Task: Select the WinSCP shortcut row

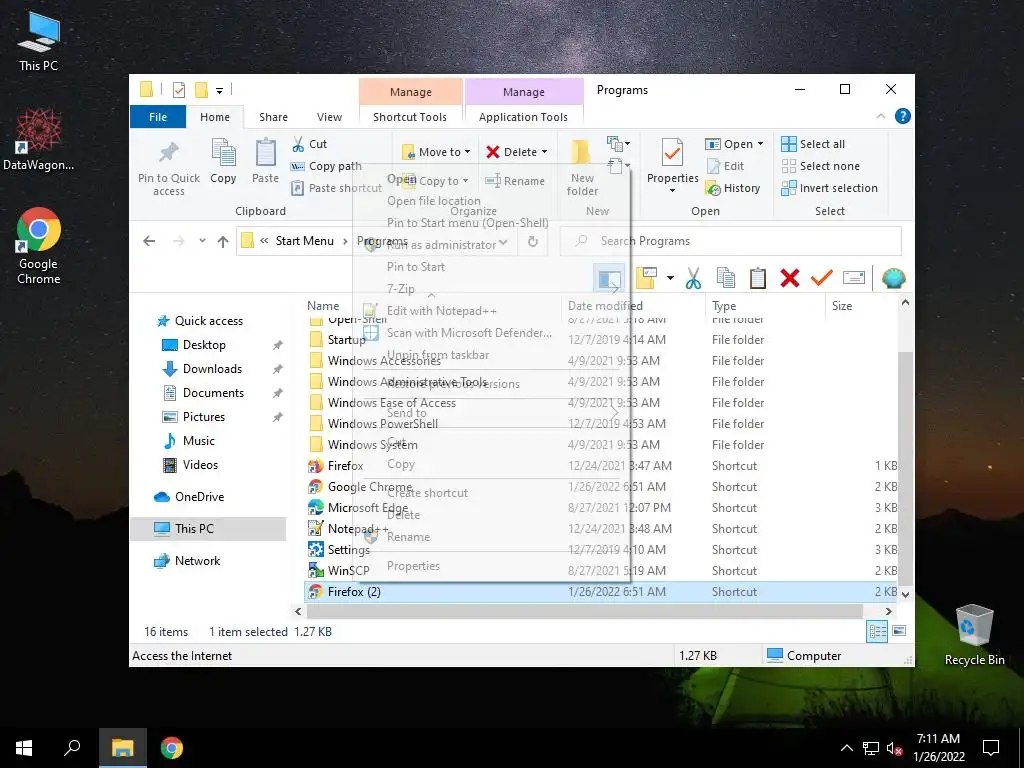Action: pyautogui.click(x=601, y=571)
